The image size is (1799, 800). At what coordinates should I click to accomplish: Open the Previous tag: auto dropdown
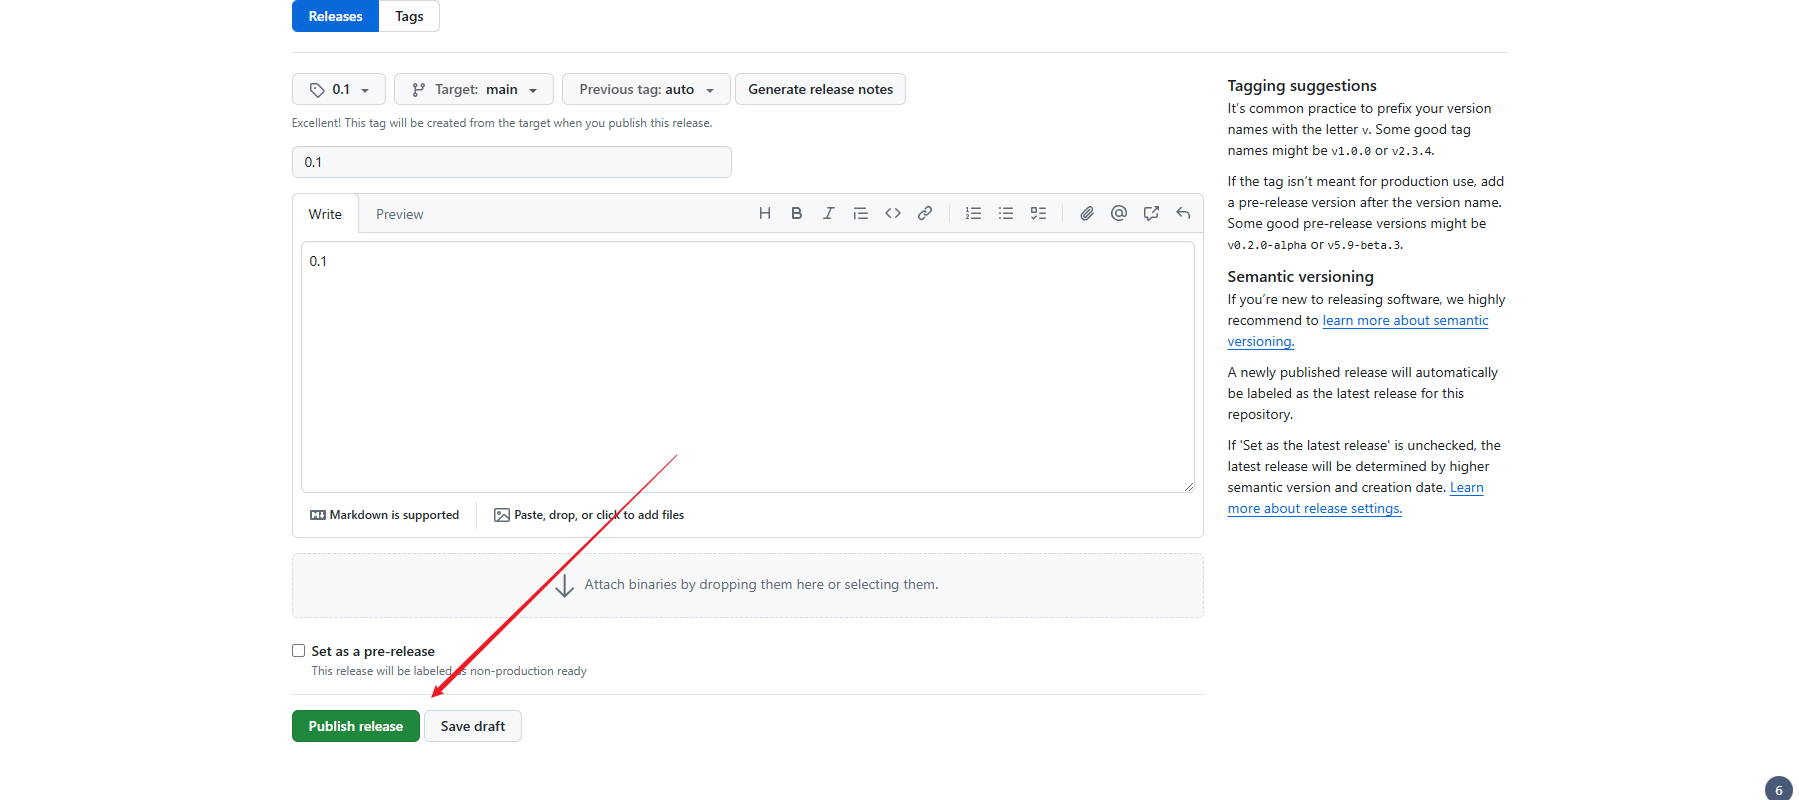(x=646, y=89)
